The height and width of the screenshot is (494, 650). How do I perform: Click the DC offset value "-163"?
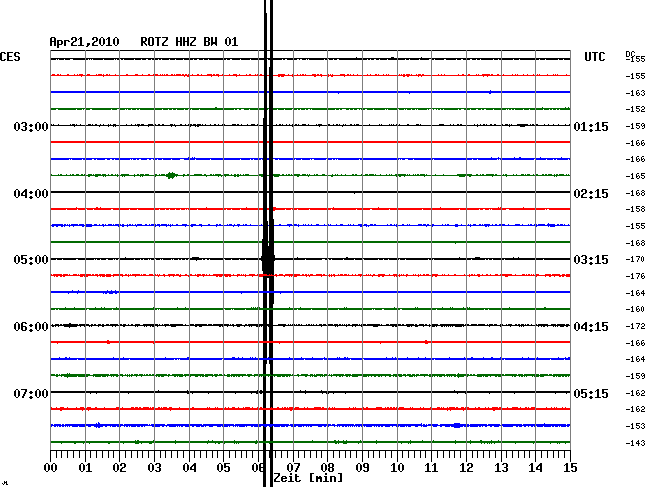pyautogui.click(x=635, y=93)
